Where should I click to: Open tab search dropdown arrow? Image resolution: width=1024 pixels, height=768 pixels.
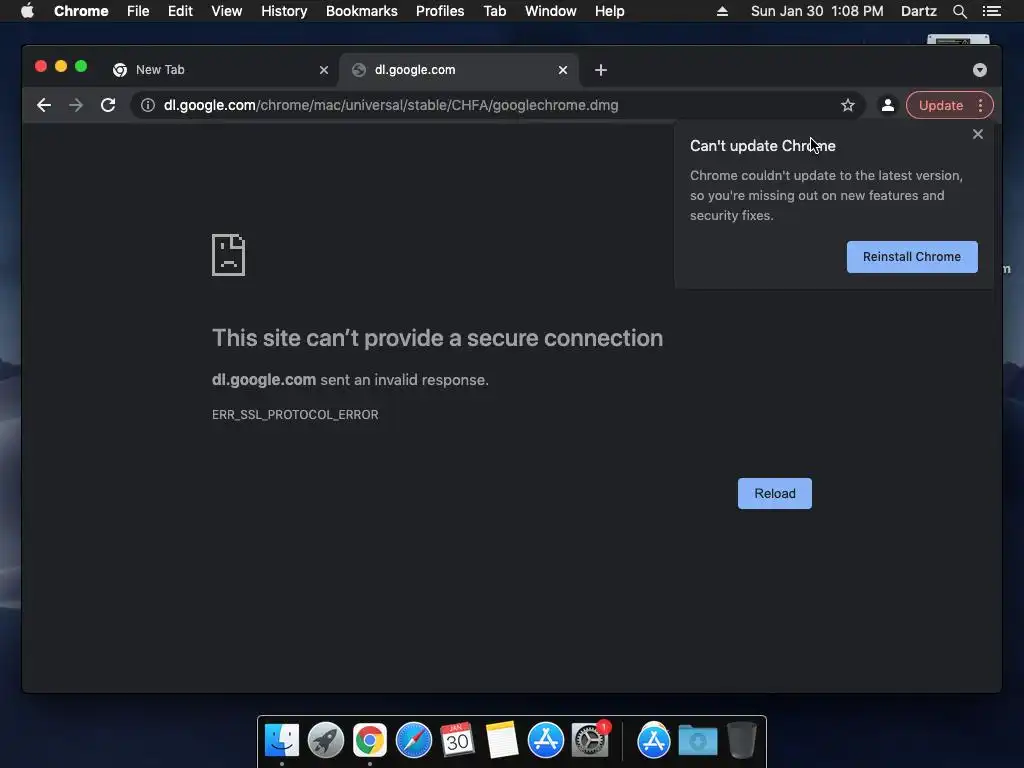[980, 70]
